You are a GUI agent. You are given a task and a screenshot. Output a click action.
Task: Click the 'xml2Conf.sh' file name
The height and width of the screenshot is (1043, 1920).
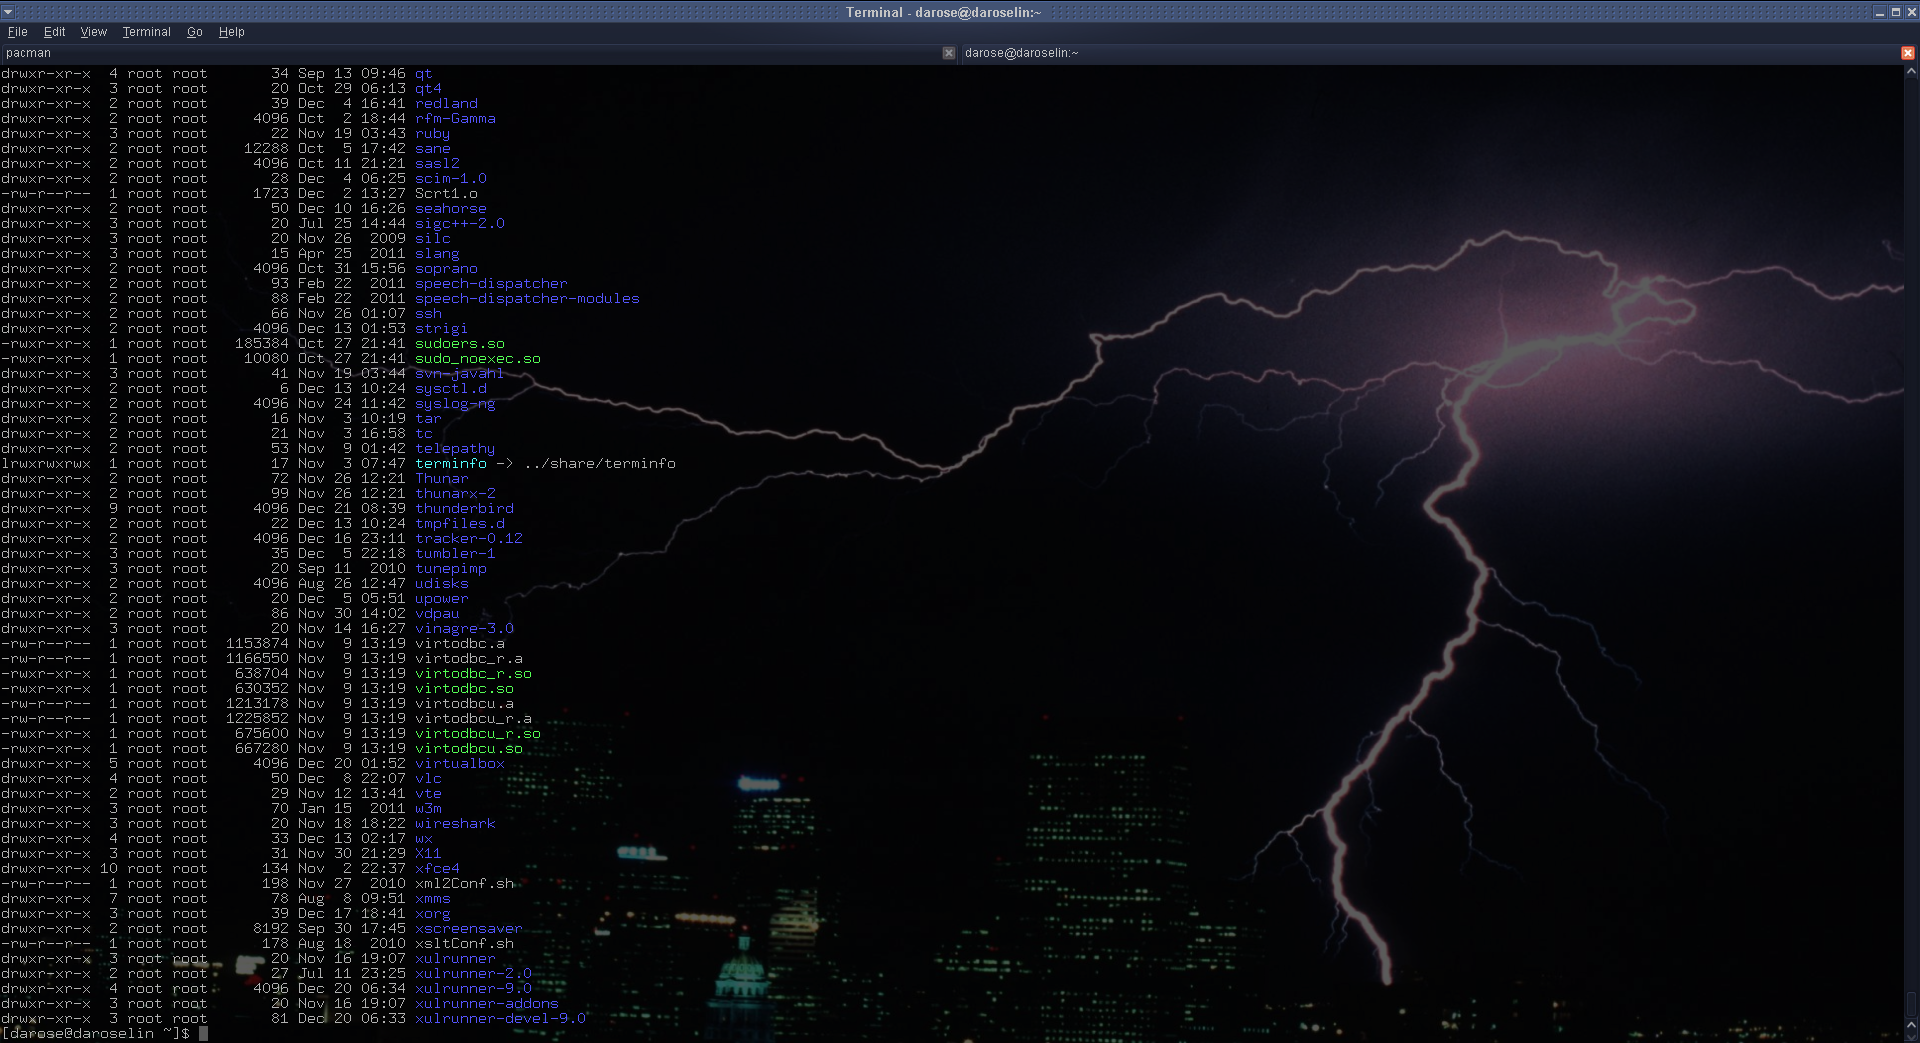pyautogui.click(x=464, y=883)
